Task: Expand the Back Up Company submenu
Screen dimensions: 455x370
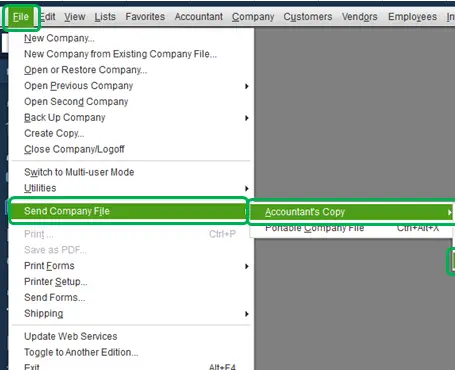Action: [x=131, y=118]
